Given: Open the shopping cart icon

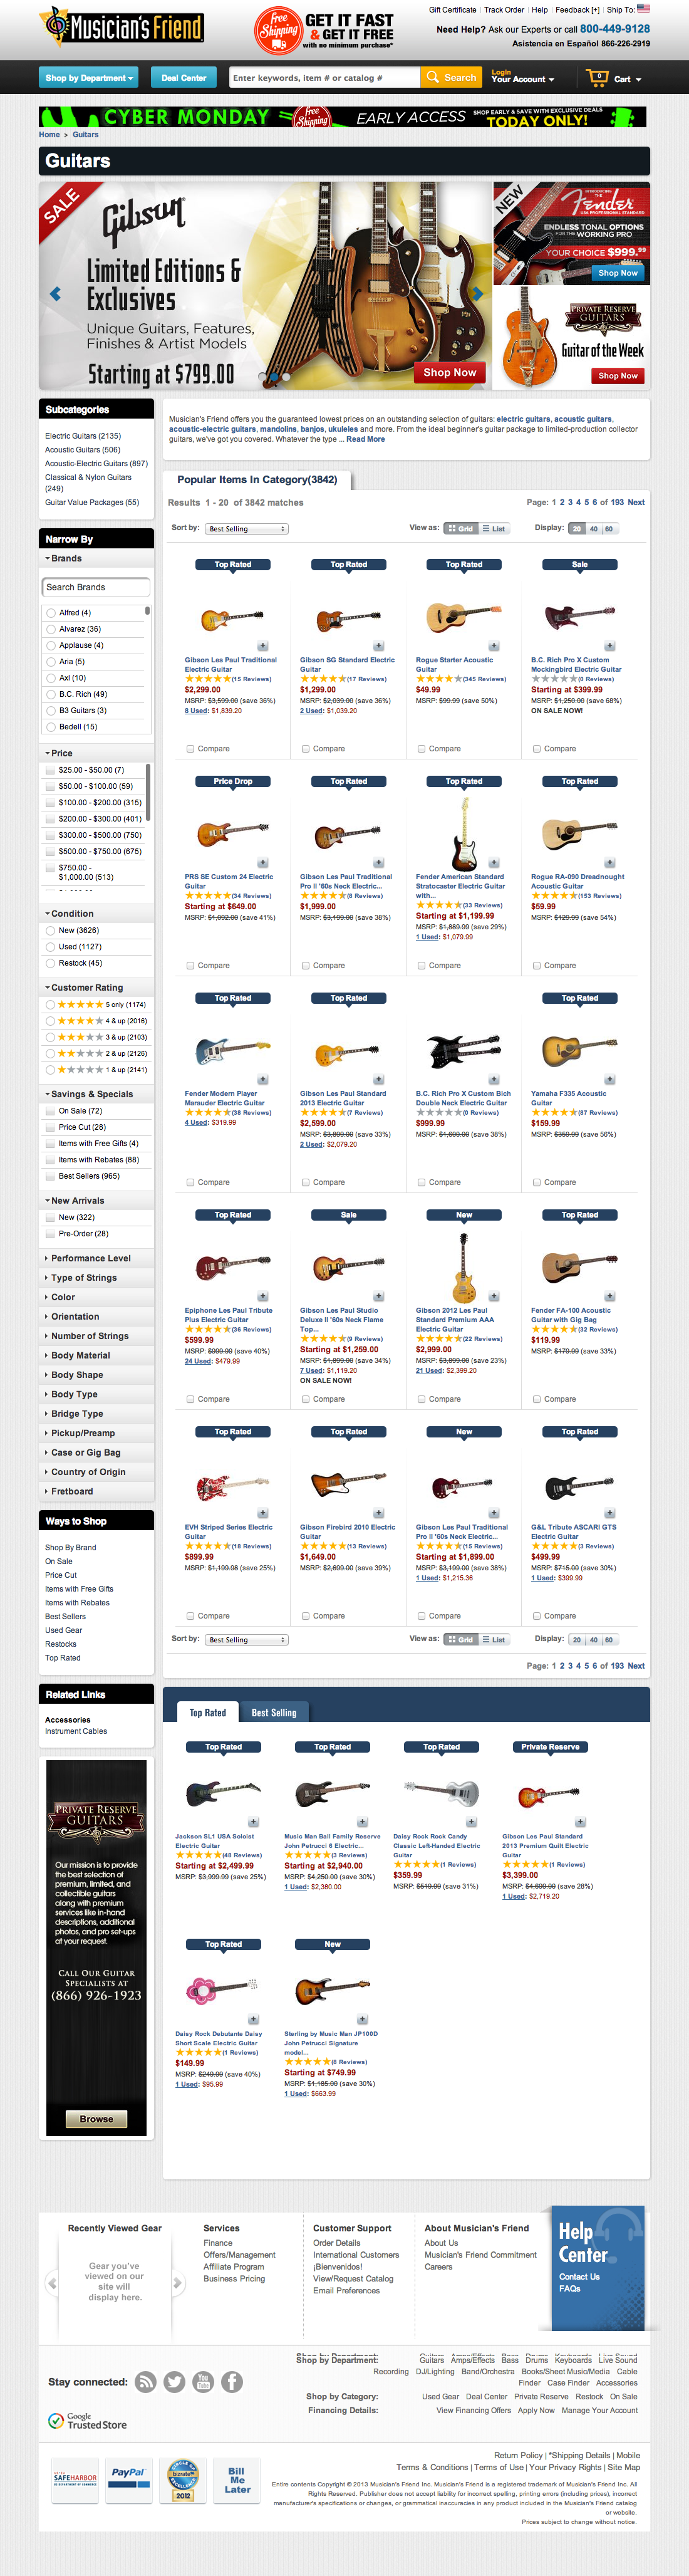Looking at the screenshot, I should [597, 77].
